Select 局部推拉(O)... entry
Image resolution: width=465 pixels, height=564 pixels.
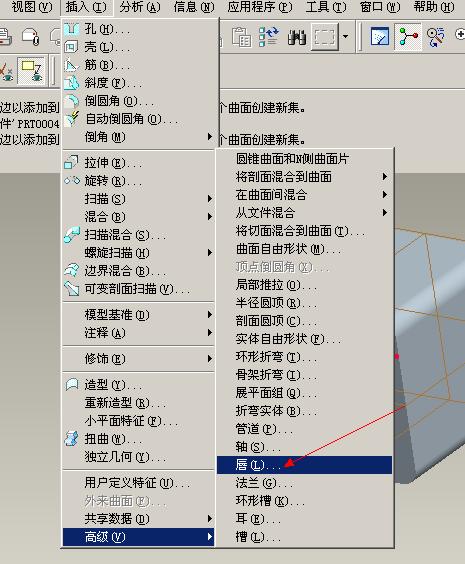304,285
